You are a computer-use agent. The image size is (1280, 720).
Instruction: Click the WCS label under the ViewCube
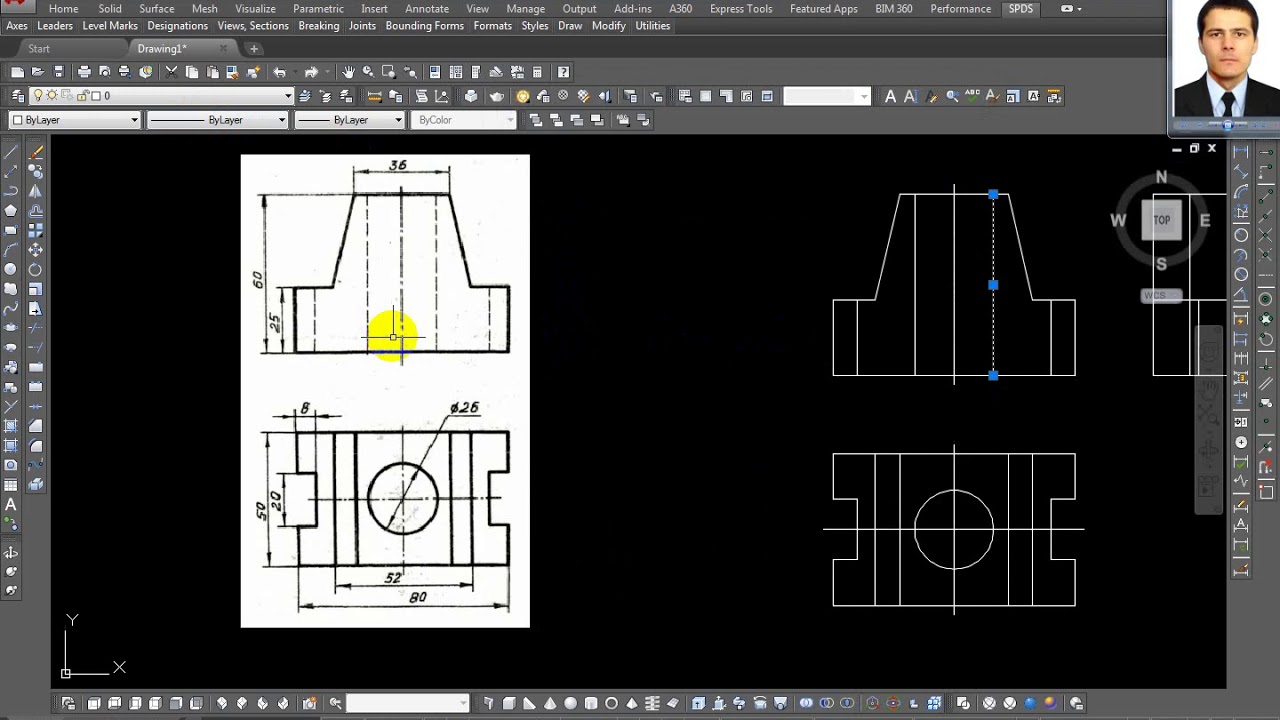(x=1161, y=296)
